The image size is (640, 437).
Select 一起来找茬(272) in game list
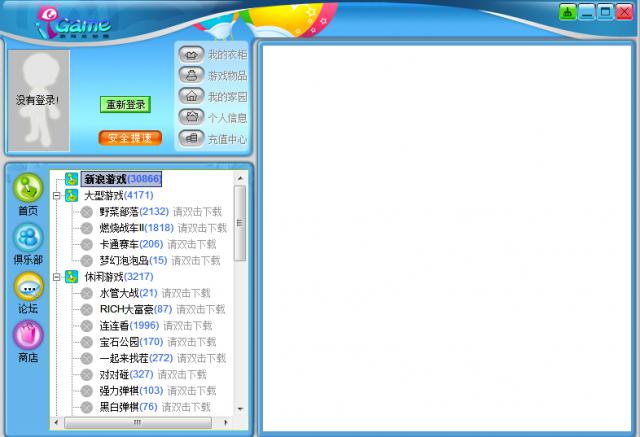point(136,359)
